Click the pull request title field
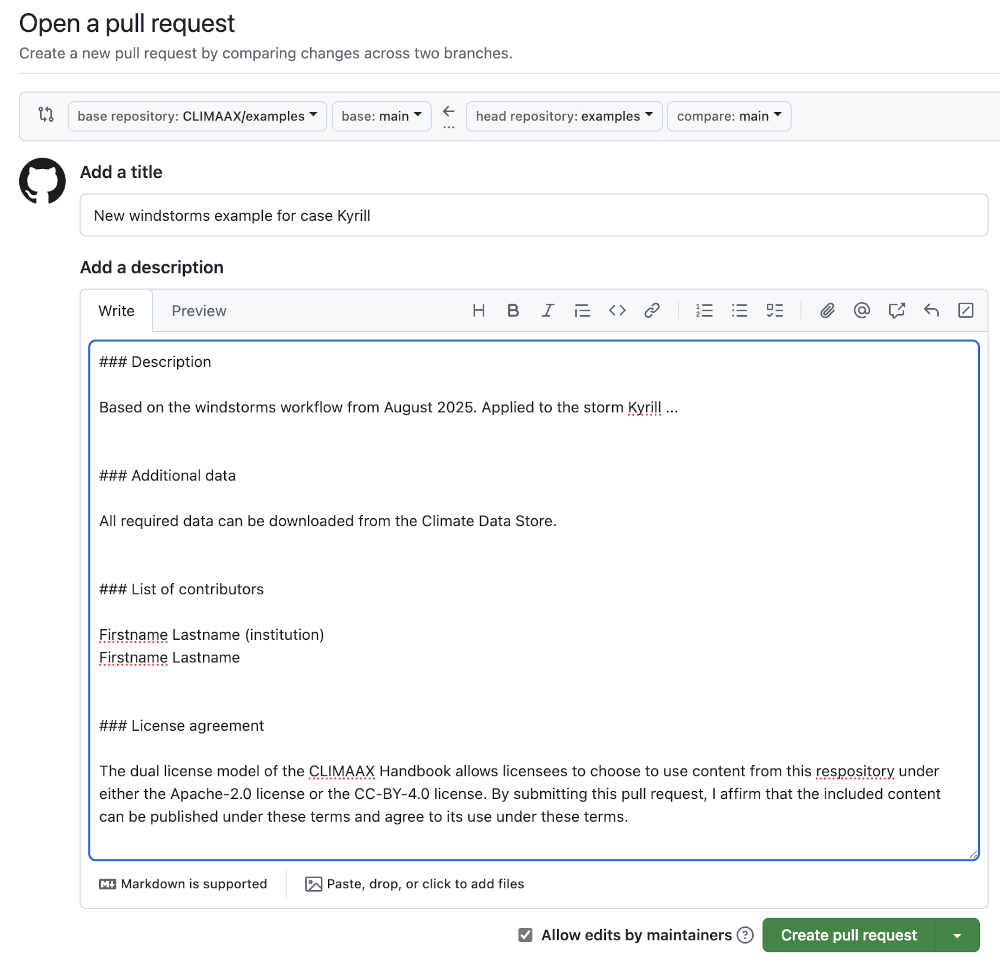Viewport: 1000px width, 968px height. click(533, 215)
